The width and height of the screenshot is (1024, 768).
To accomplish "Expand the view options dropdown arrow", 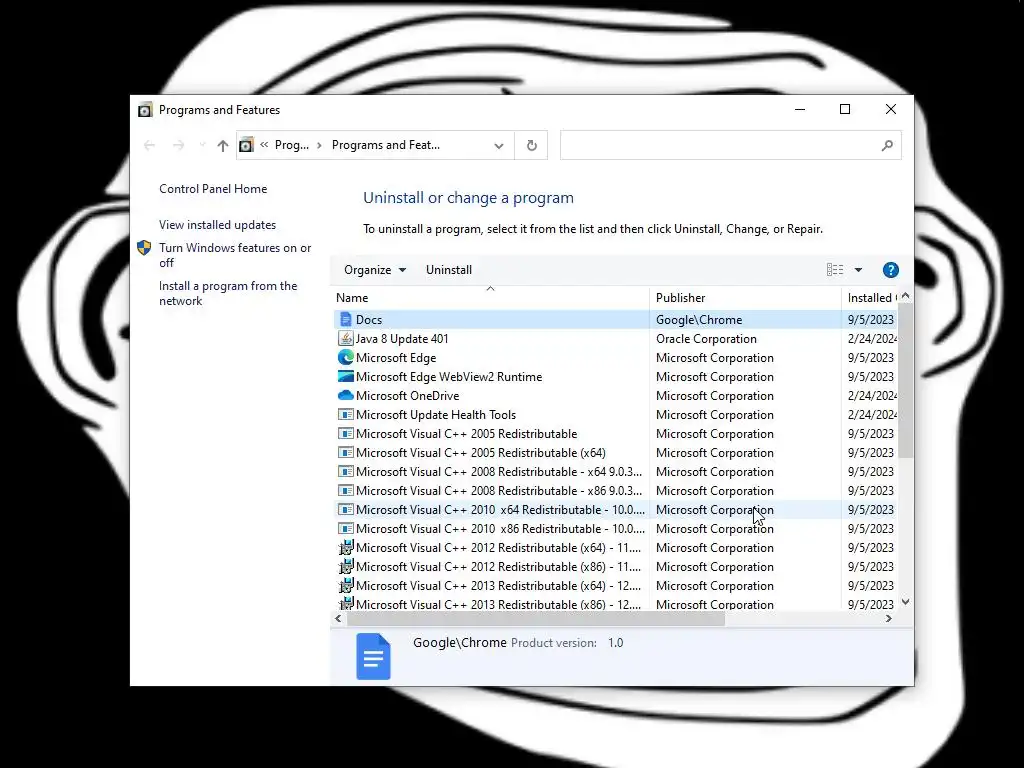I will (858, 270).
